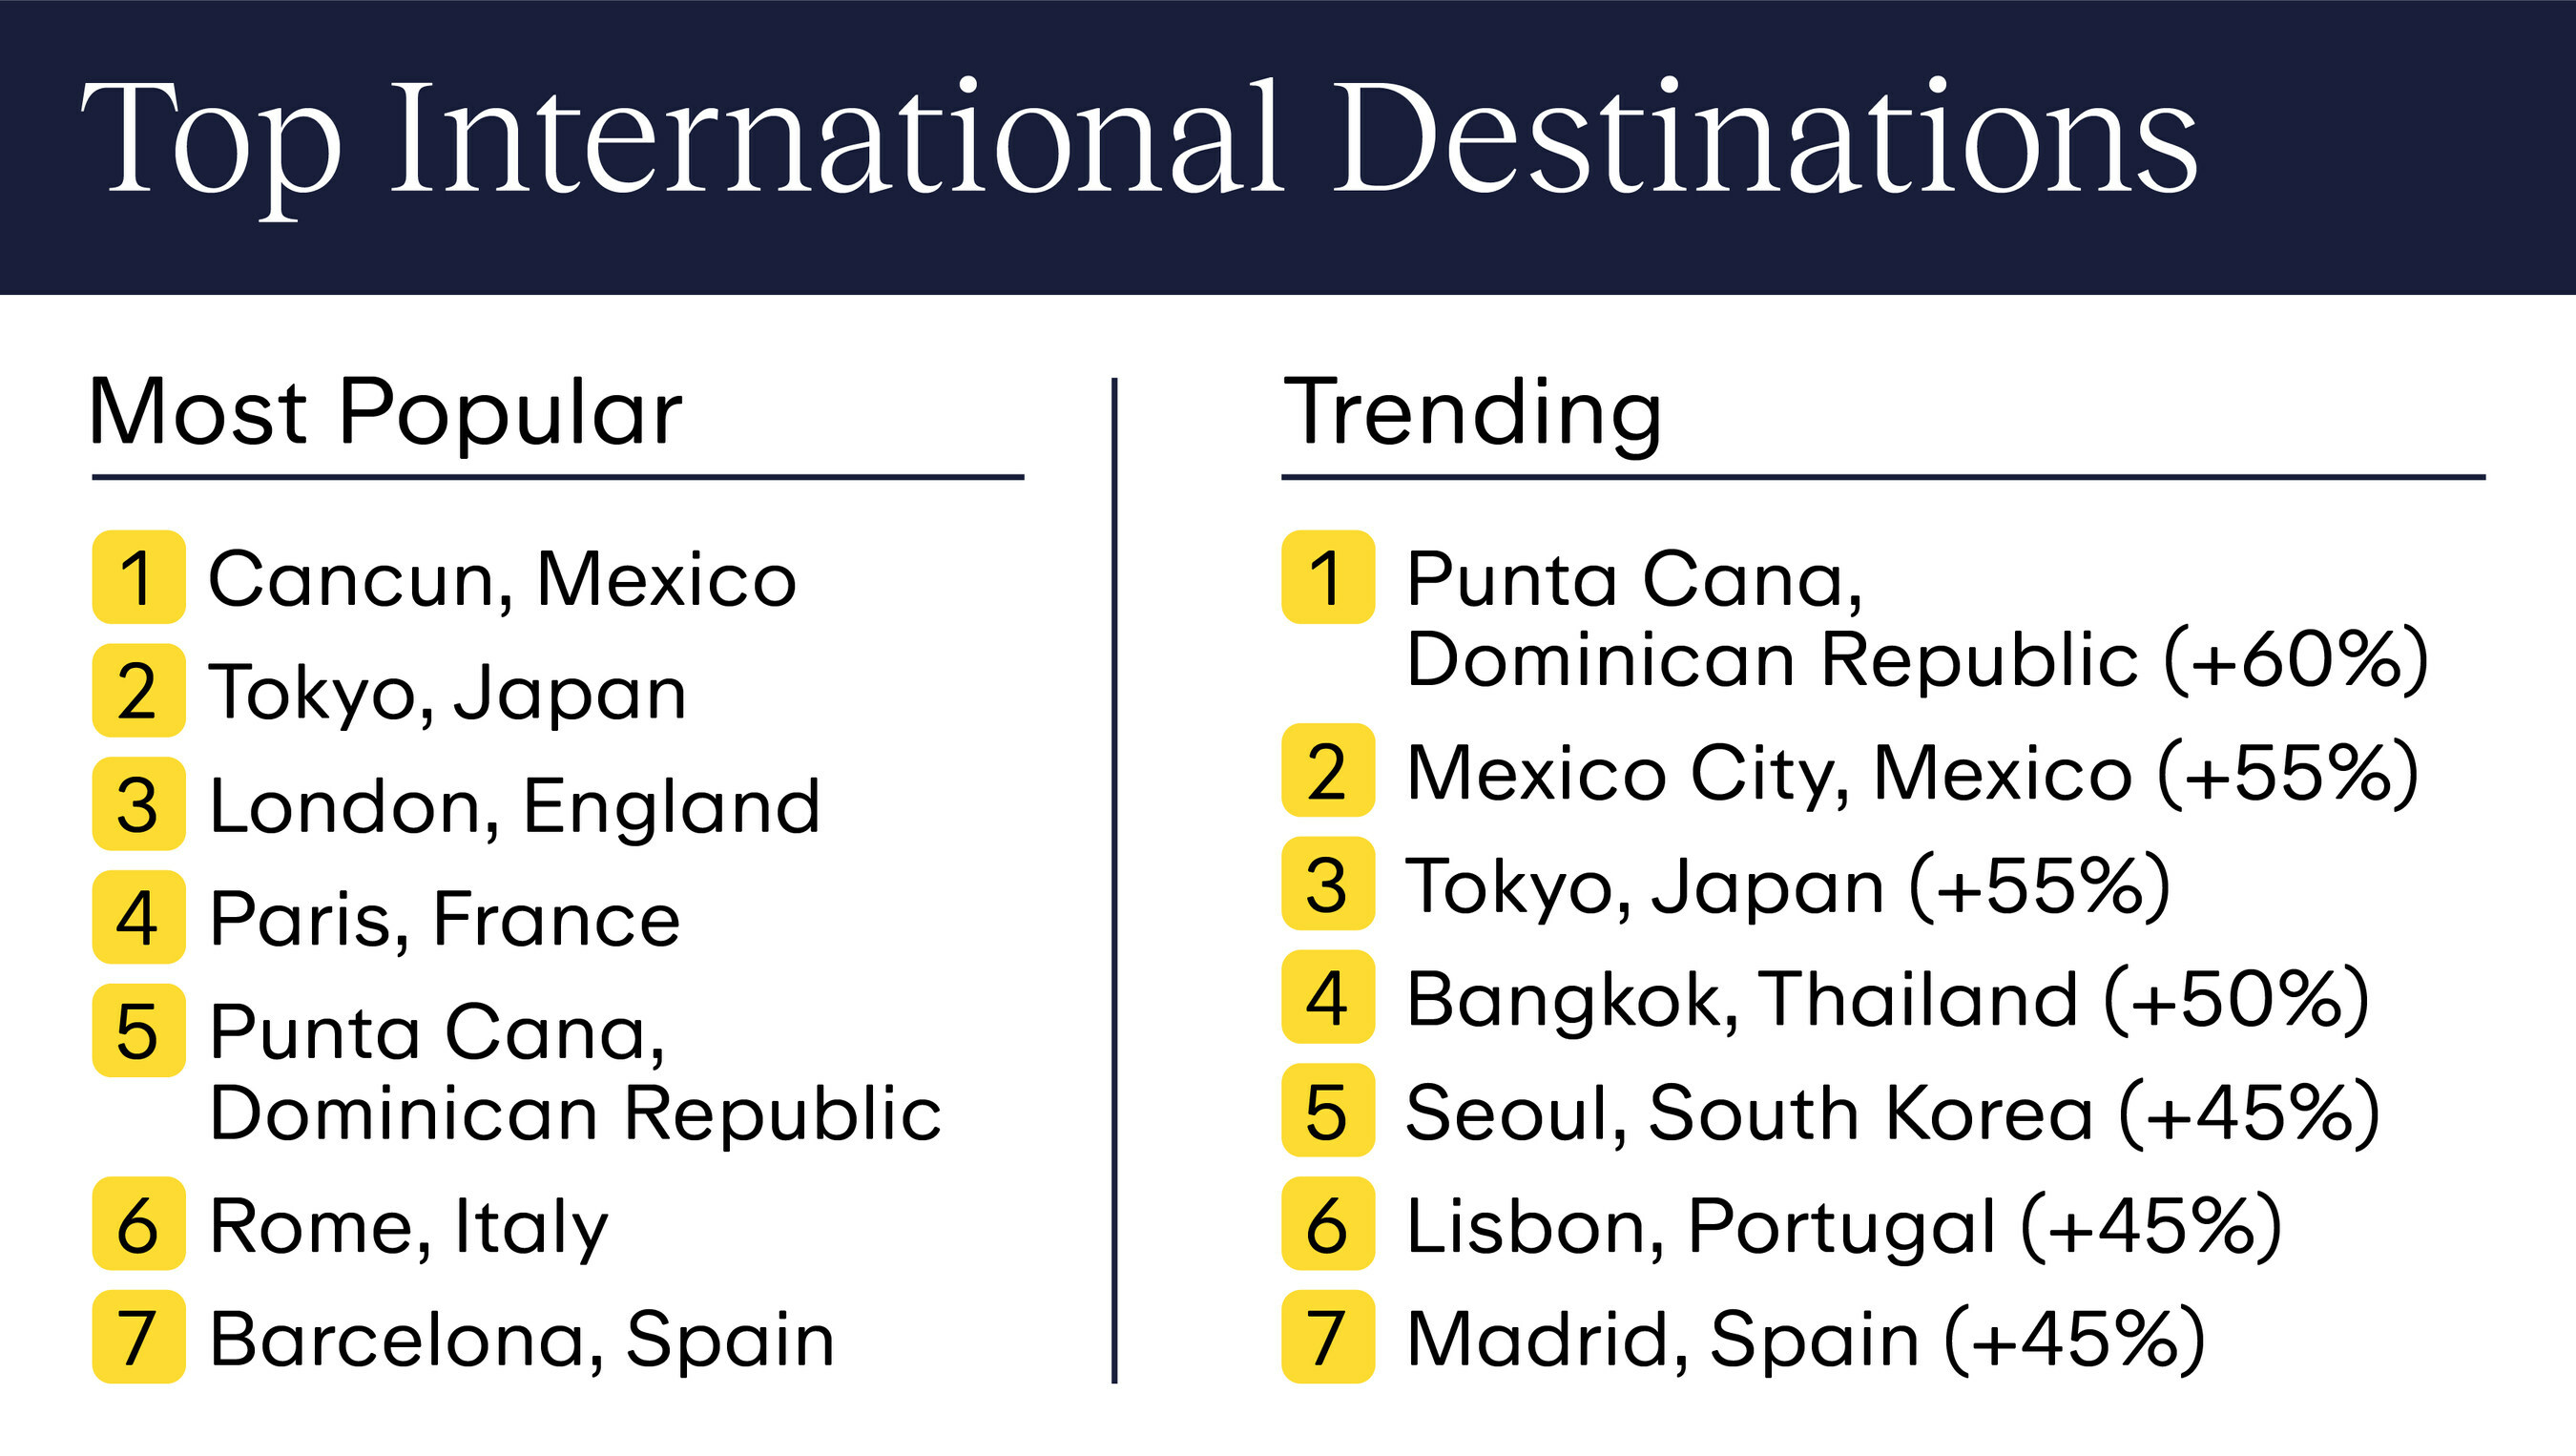Click the Most Popular column heading

click(385, 412)
